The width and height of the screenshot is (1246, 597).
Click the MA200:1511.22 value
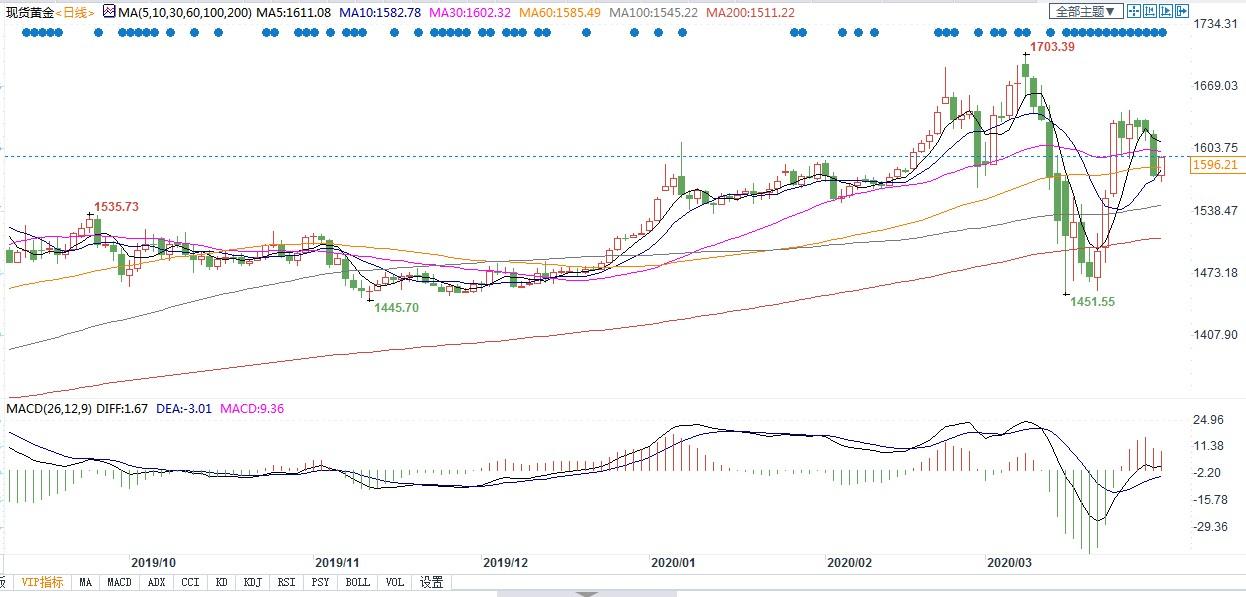(750, 12)
